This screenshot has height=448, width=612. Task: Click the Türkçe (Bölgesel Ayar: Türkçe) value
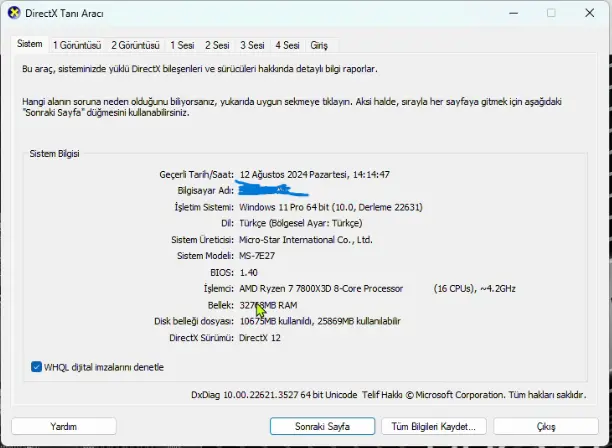pos(301,223)
